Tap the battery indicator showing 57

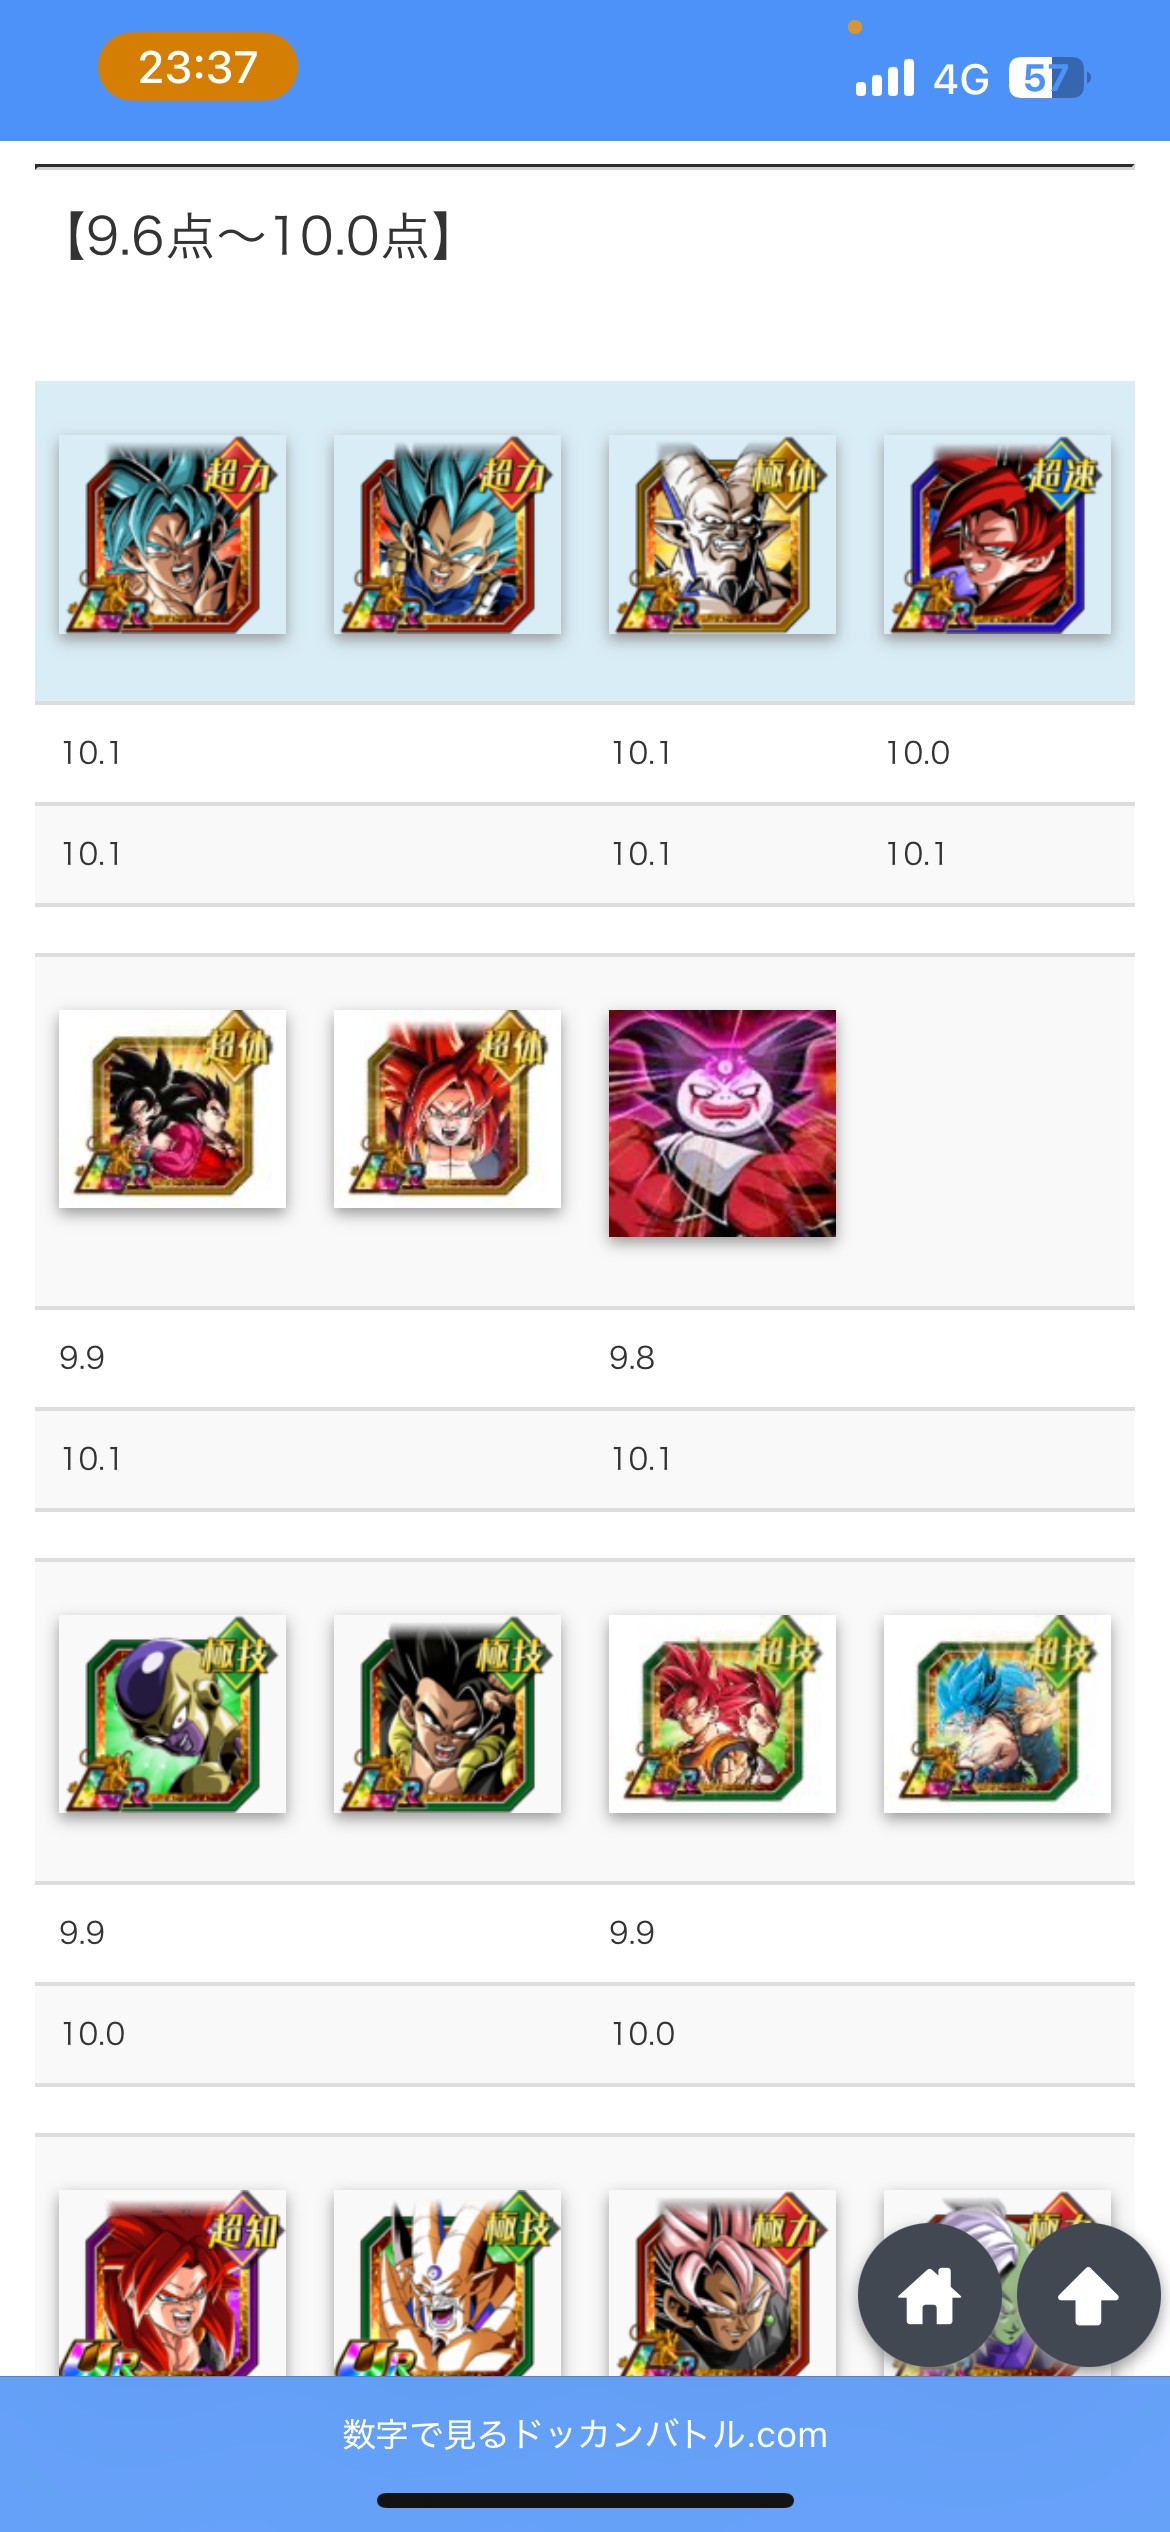1048,78
